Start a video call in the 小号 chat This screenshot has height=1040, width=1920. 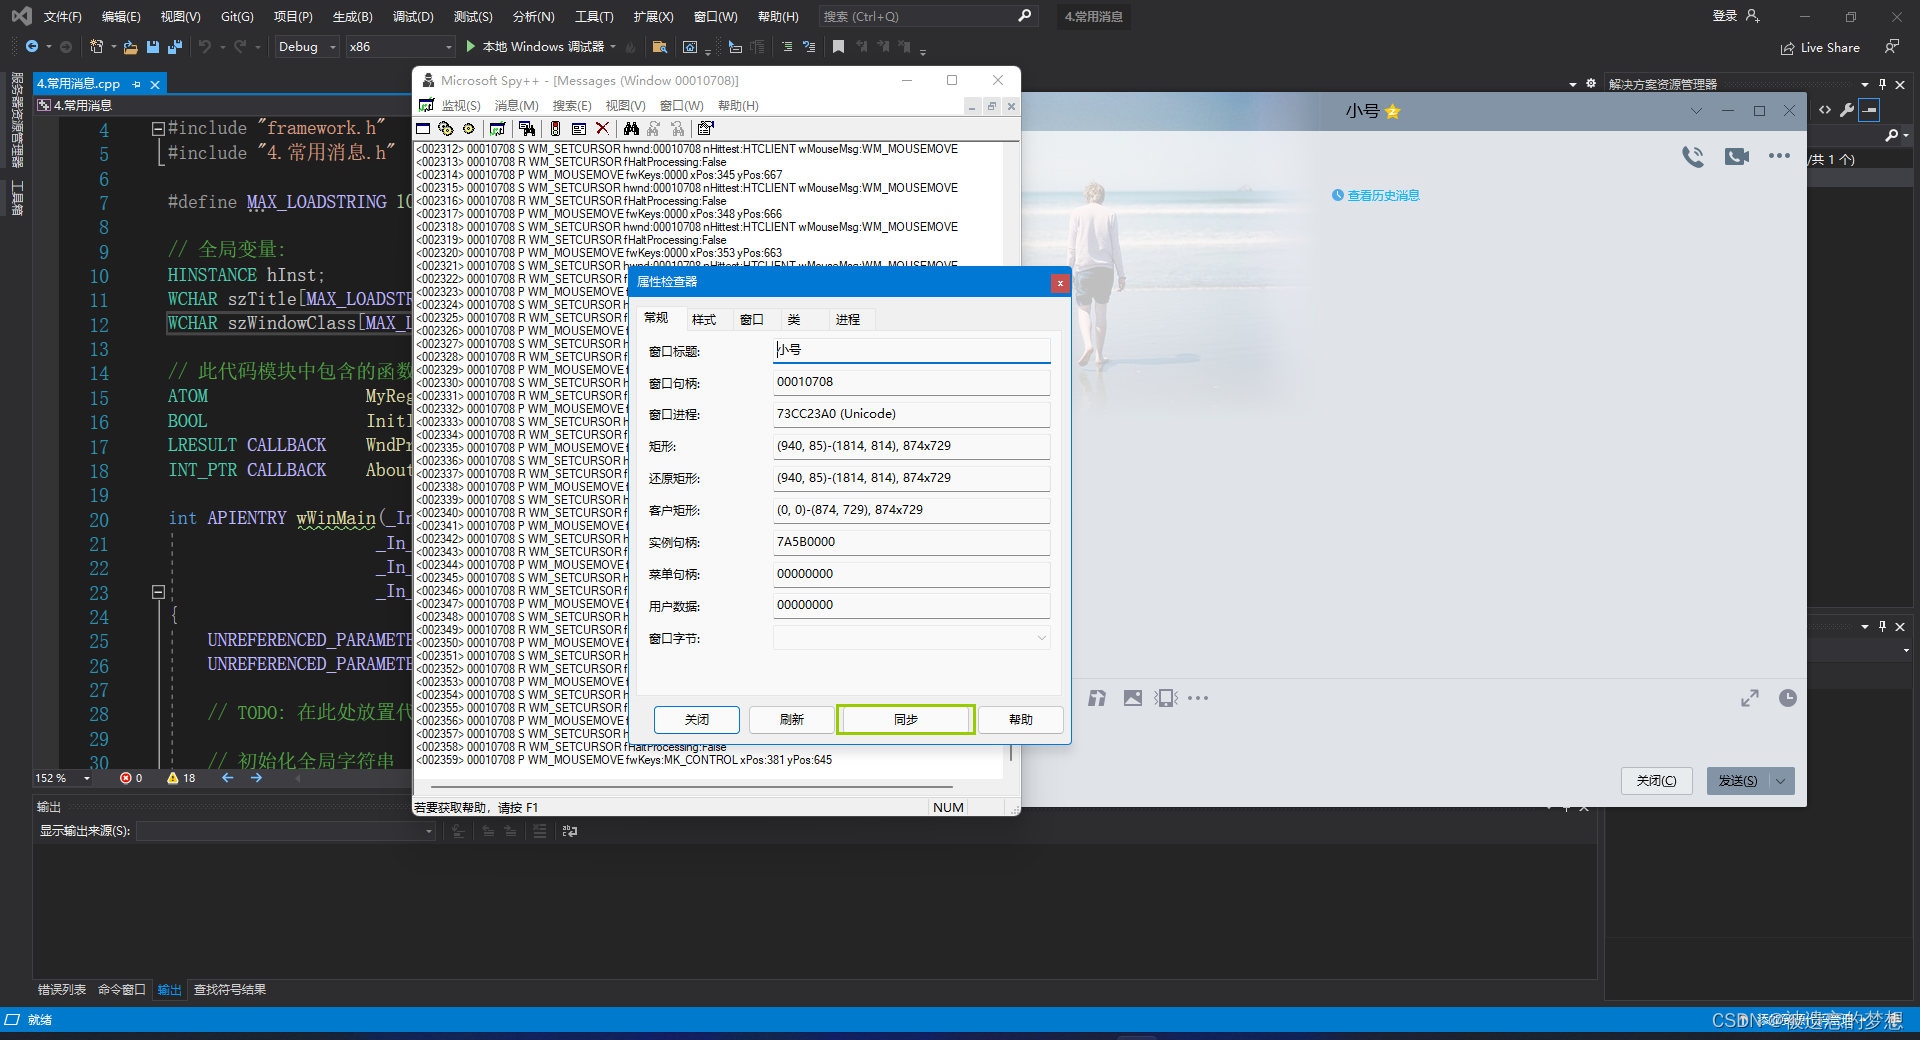(x=1737, y=156)
